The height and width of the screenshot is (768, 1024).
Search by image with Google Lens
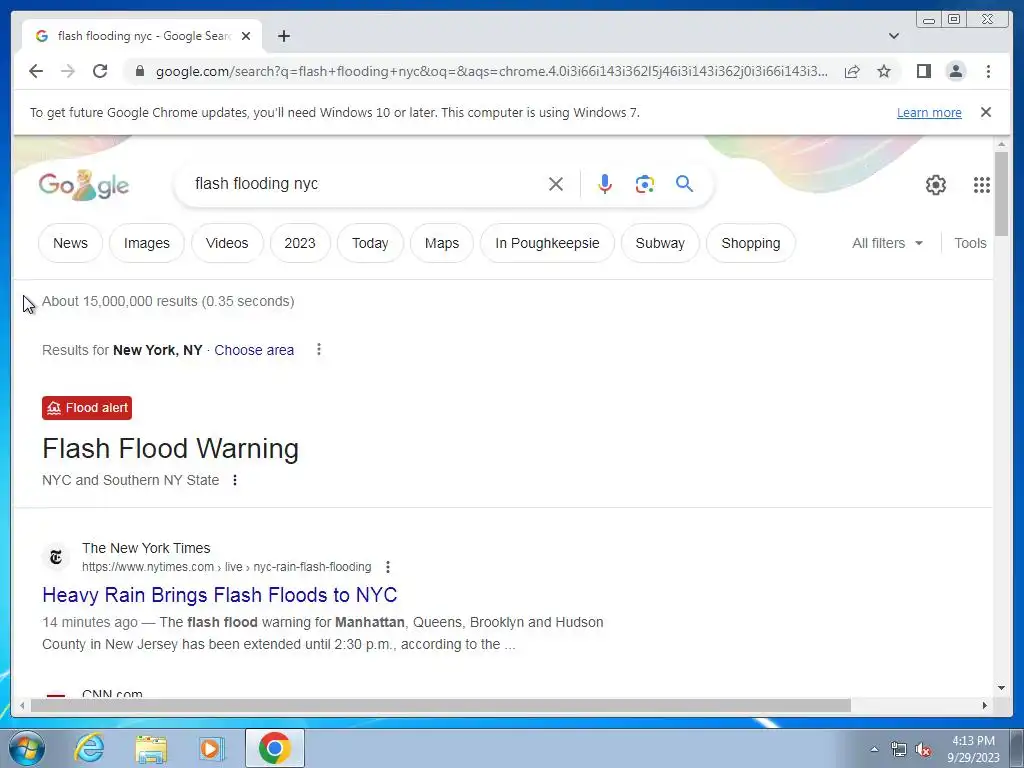click(645, 184)
